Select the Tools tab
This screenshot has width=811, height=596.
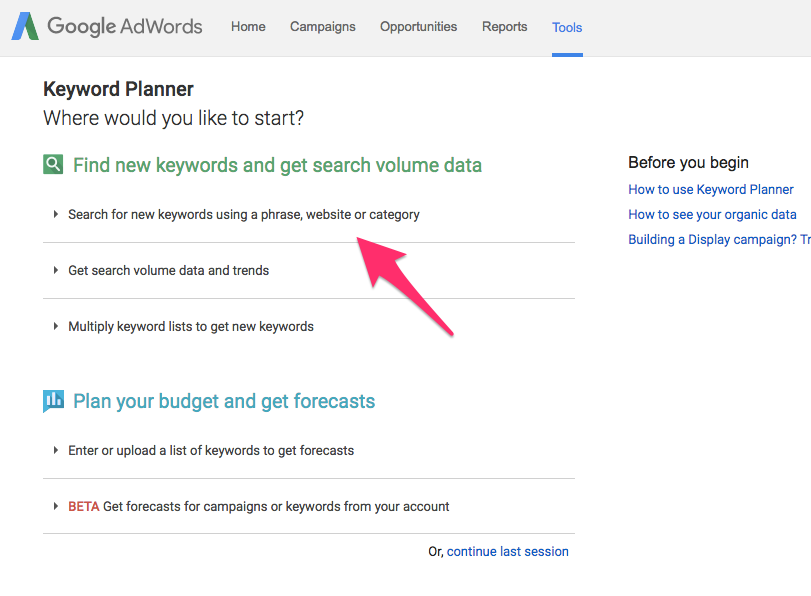click(x=567, y=28)
